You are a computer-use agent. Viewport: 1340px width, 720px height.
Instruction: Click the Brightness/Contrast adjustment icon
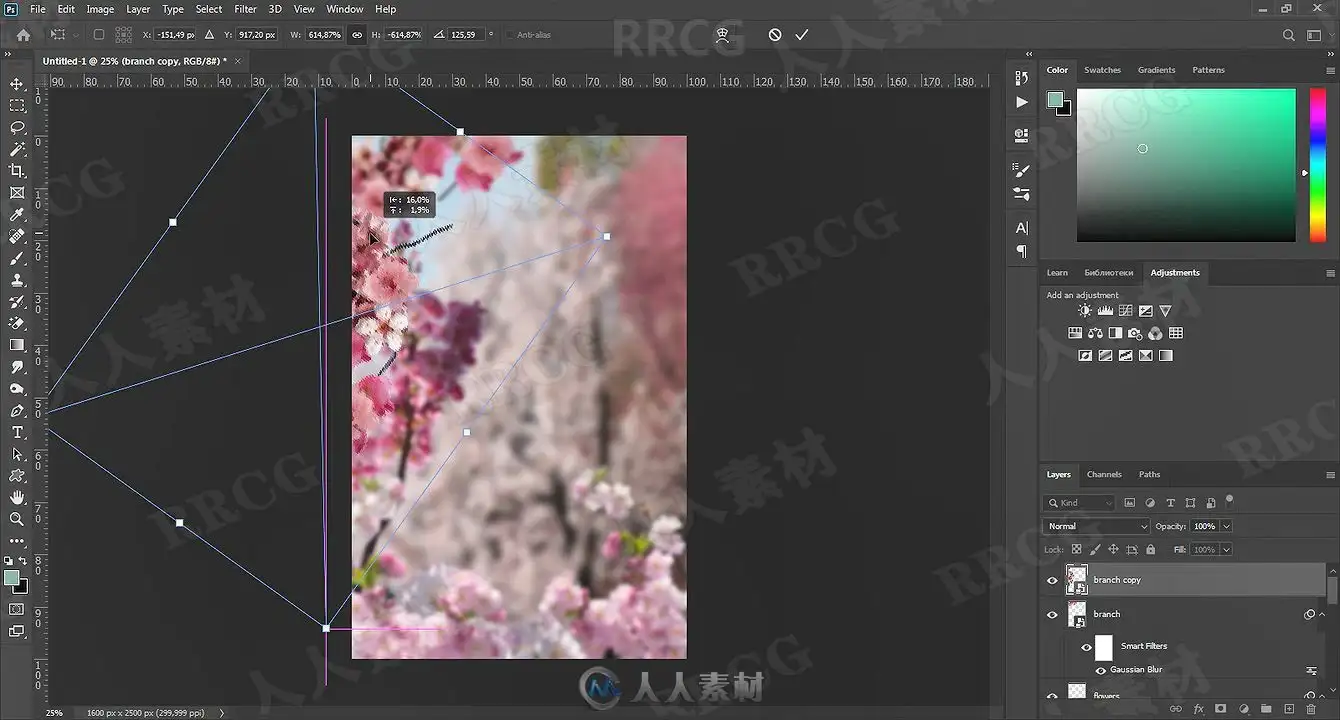pyautogui.click(x=1085, y=311)
